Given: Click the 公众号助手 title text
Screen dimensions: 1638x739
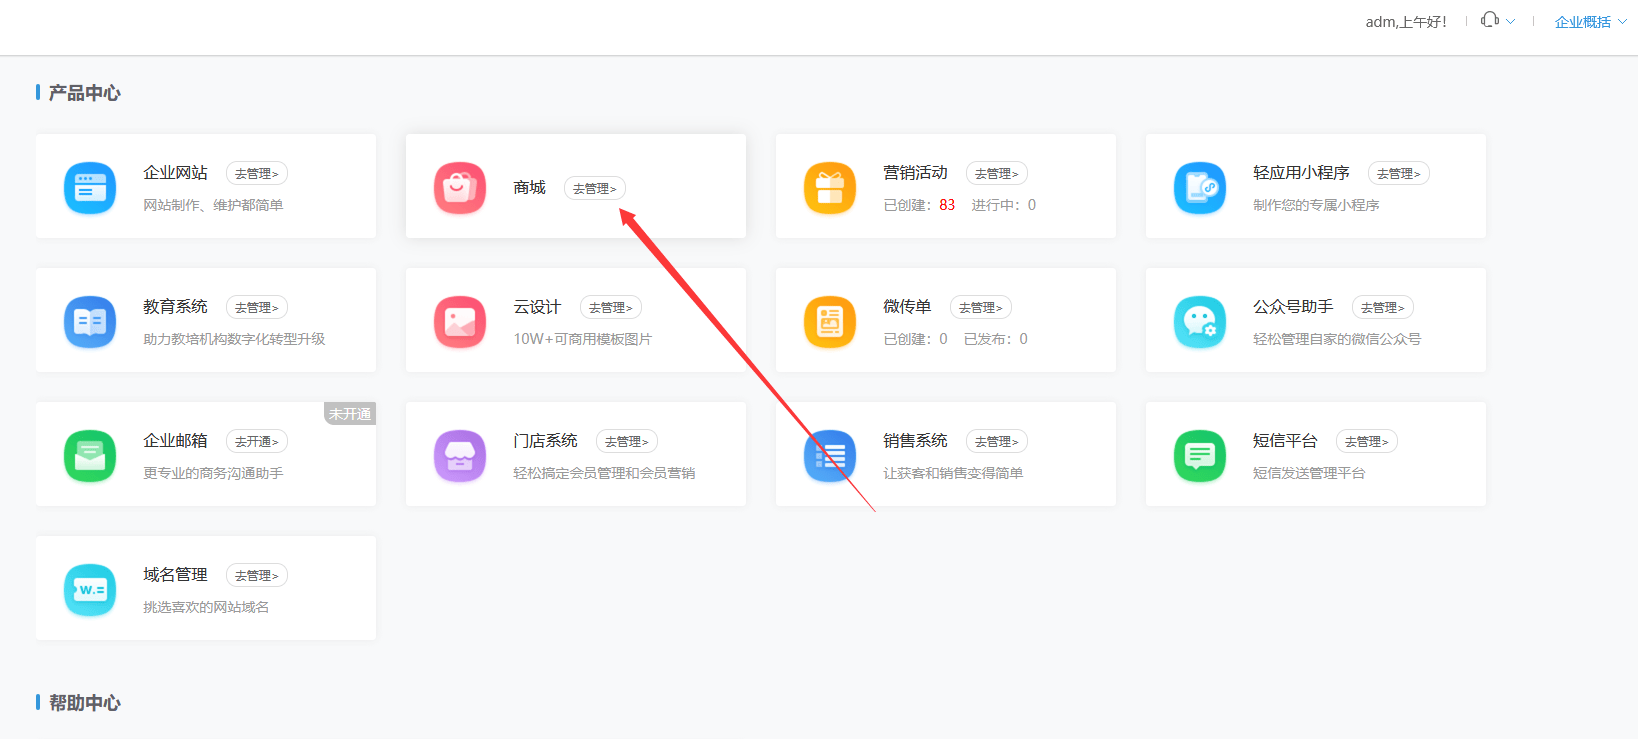Looking at the screenshot, I should pyautogui.click(x=1293, y=307).
